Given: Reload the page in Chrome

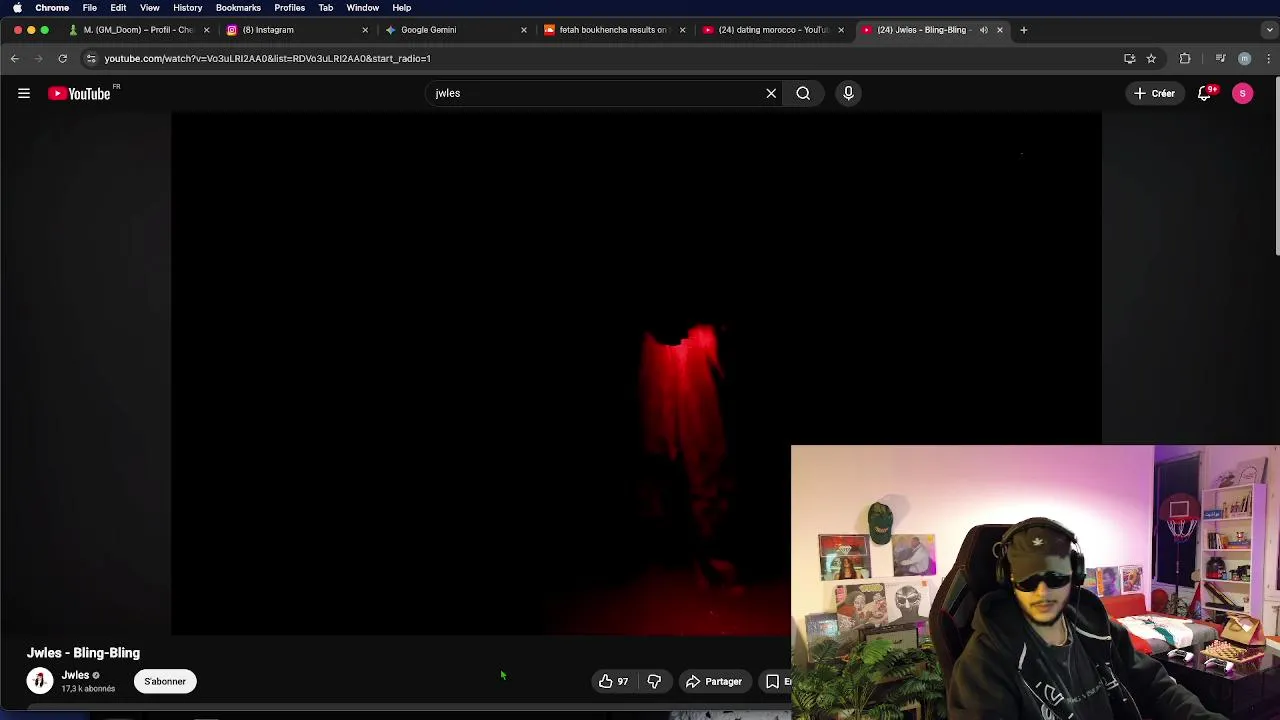Looking at the screenshot, I should [x=62, y=58].
